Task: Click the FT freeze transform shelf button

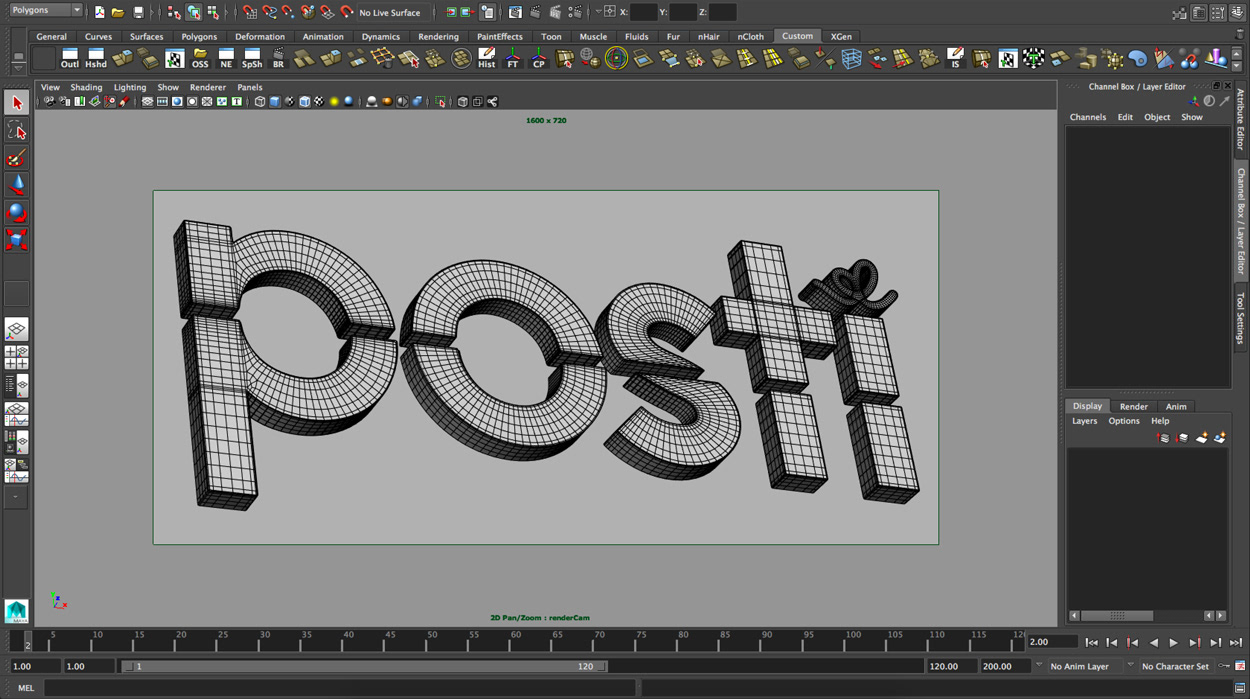Action: (513, 59)
